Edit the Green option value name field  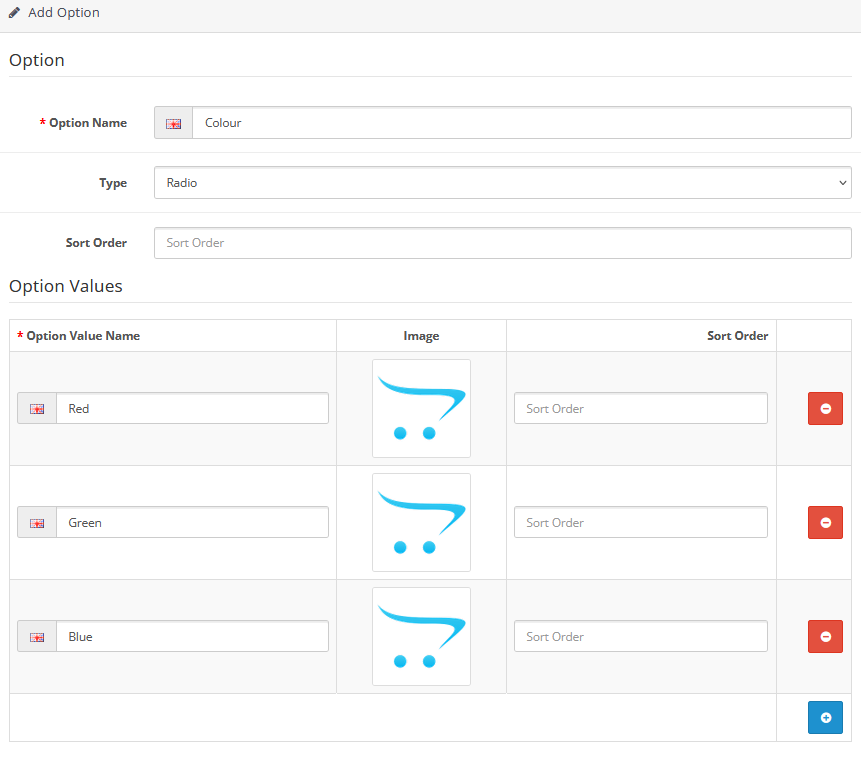(192, 522)
